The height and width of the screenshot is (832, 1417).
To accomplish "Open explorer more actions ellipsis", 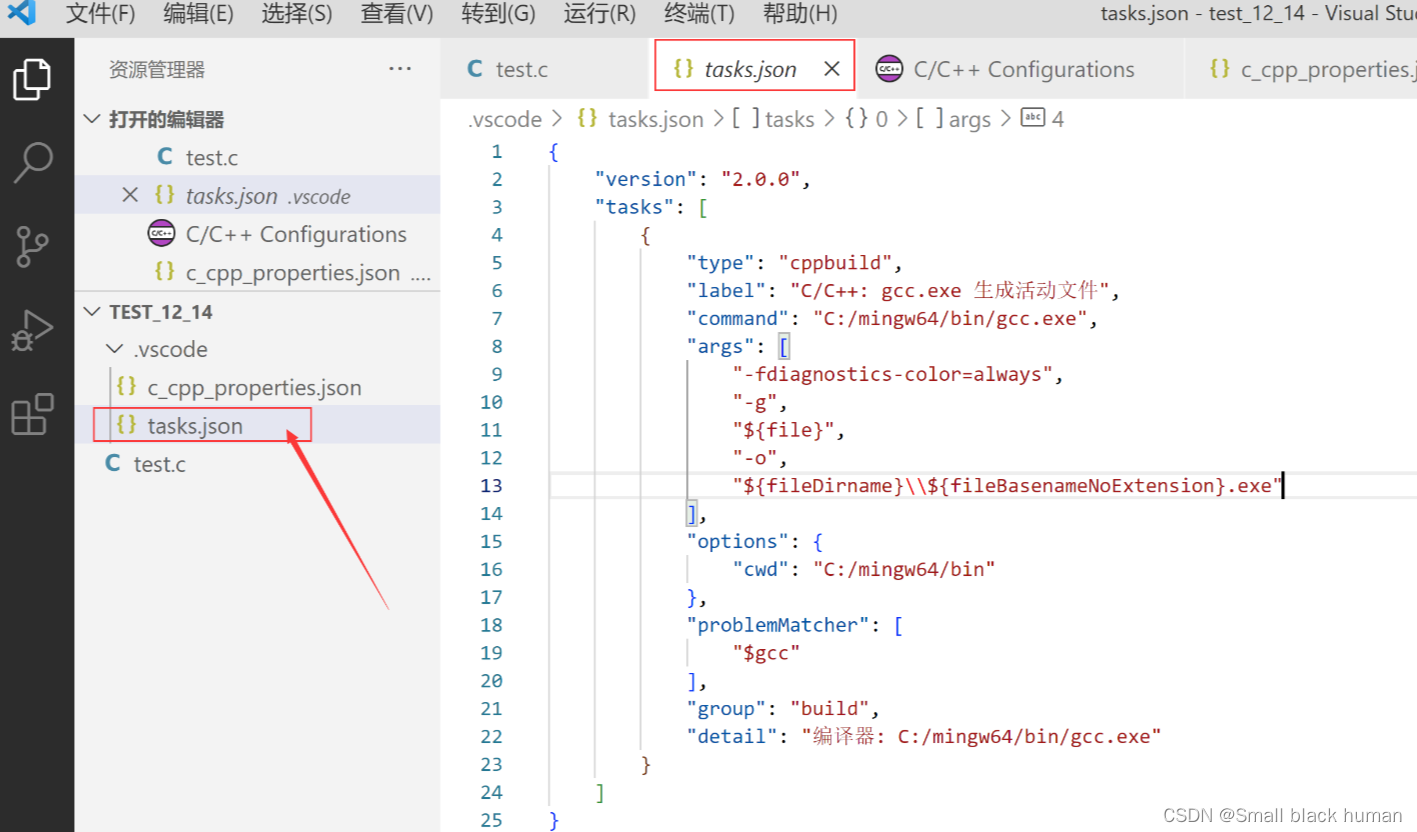I will click(x=400, y=69).
